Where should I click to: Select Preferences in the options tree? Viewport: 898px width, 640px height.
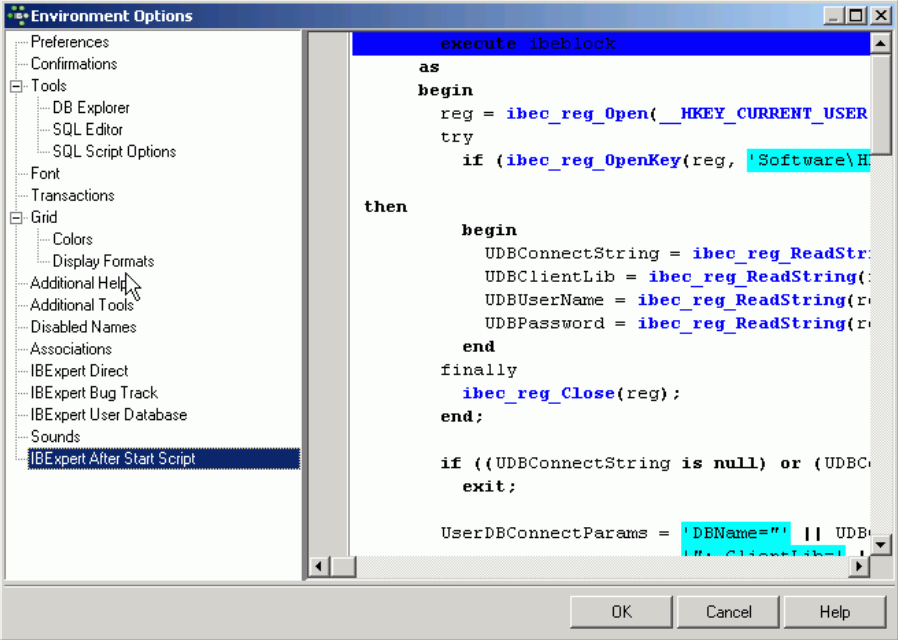pos(69,42)
